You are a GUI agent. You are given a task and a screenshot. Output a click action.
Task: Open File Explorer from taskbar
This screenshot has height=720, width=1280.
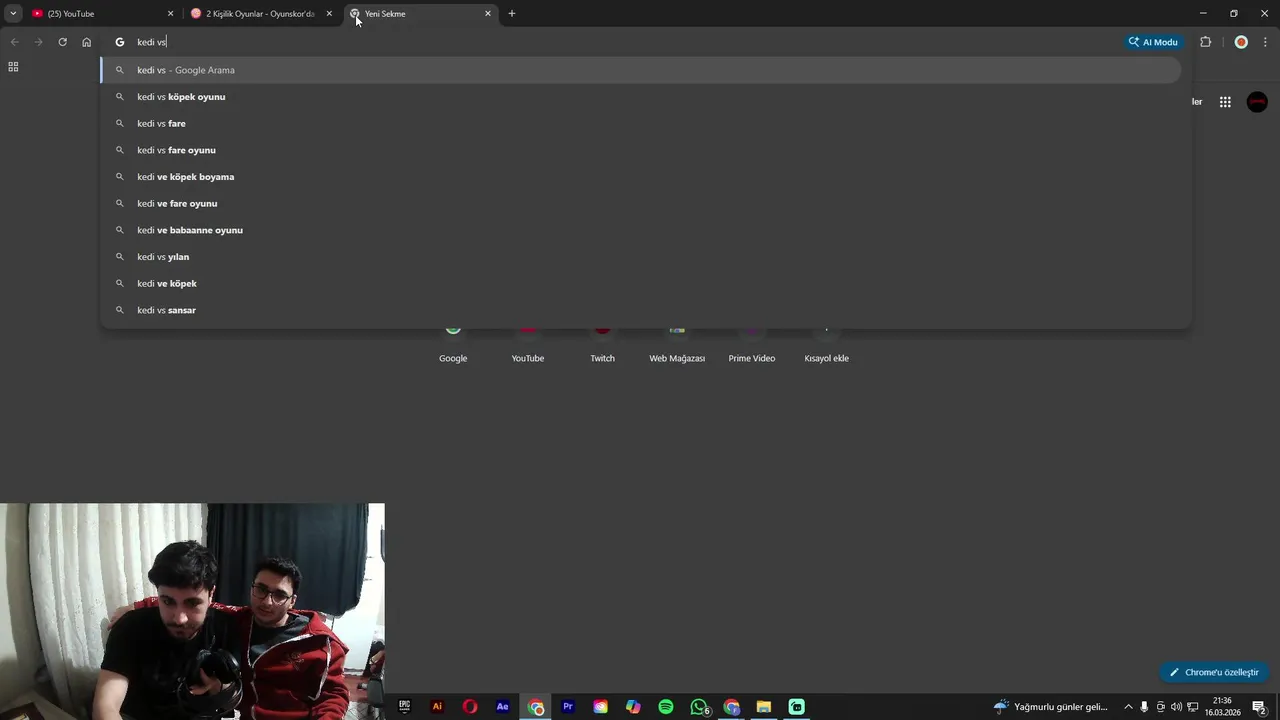tap(764, 707)
